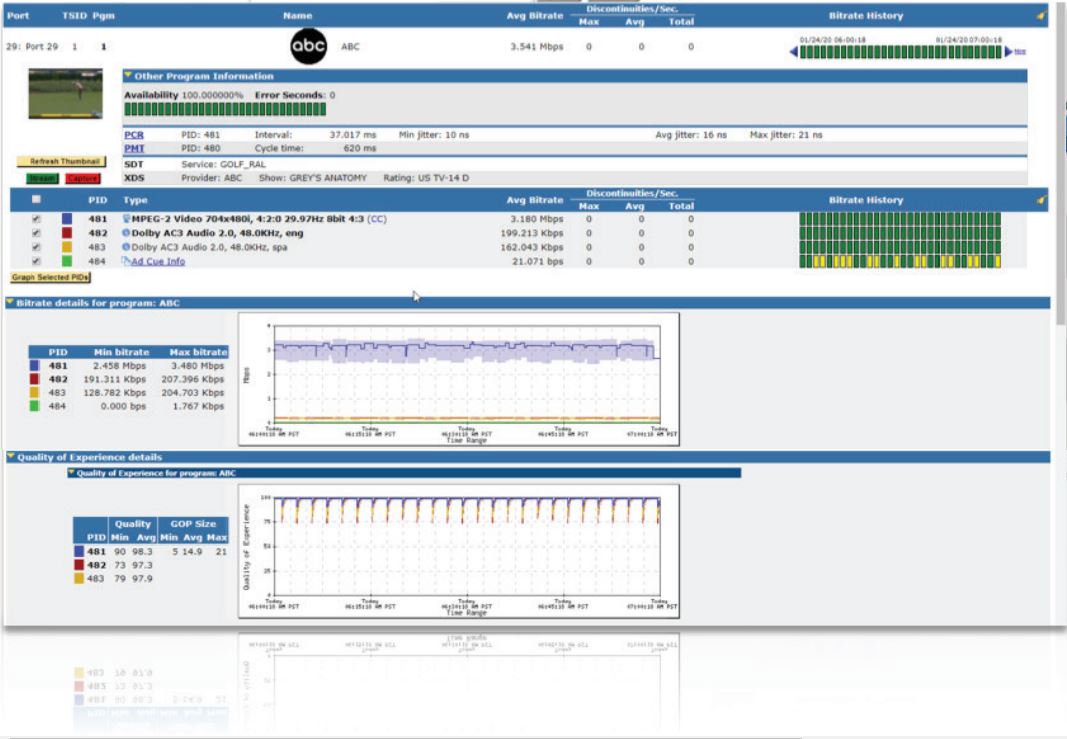The height and width of the screenshot is (739, 1067).
Task: Click the golf video thumbnail
Action: (x=65, y=93)
